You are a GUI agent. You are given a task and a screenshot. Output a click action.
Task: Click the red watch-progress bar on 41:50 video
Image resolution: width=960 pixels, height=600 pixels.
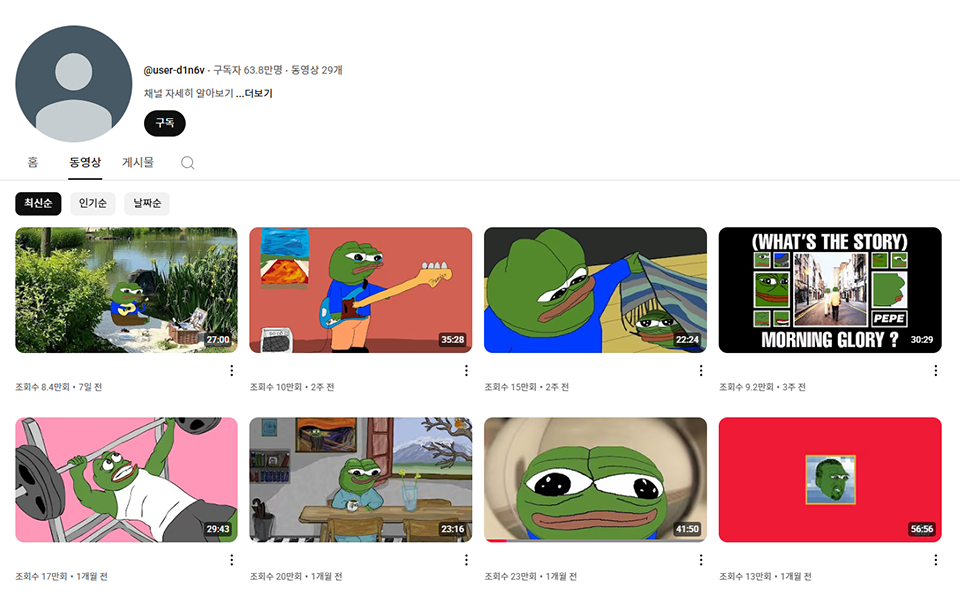(x=495, y=541)
